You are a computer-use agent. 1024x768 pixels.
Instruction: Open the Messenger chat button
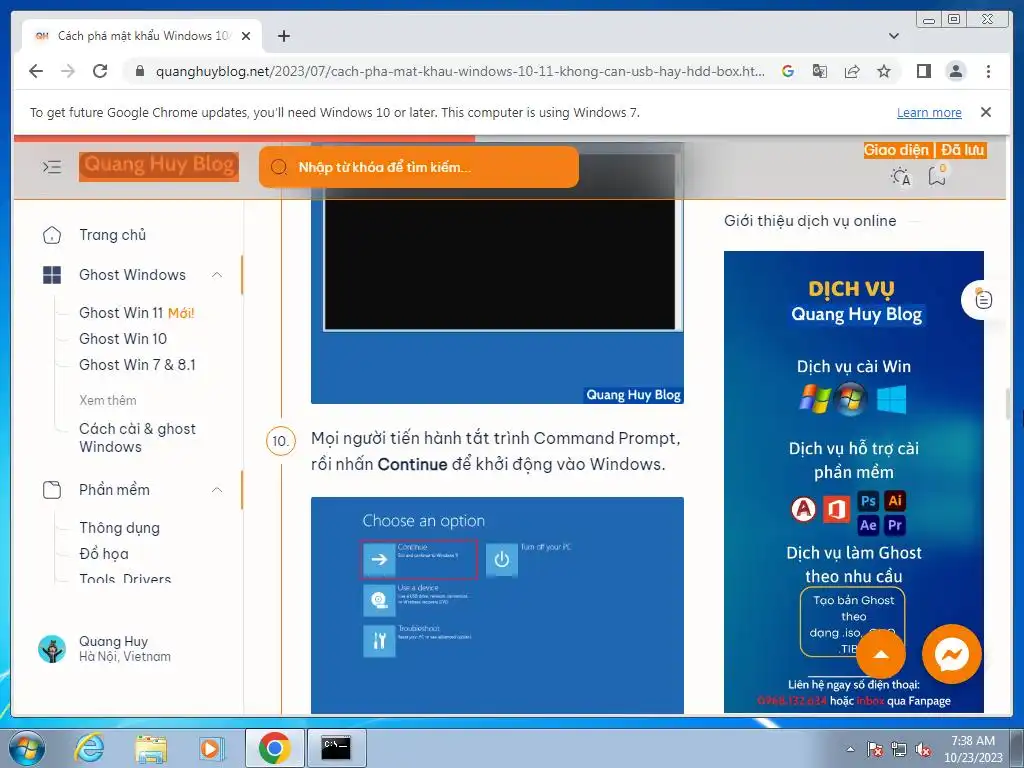click(951, 654)
